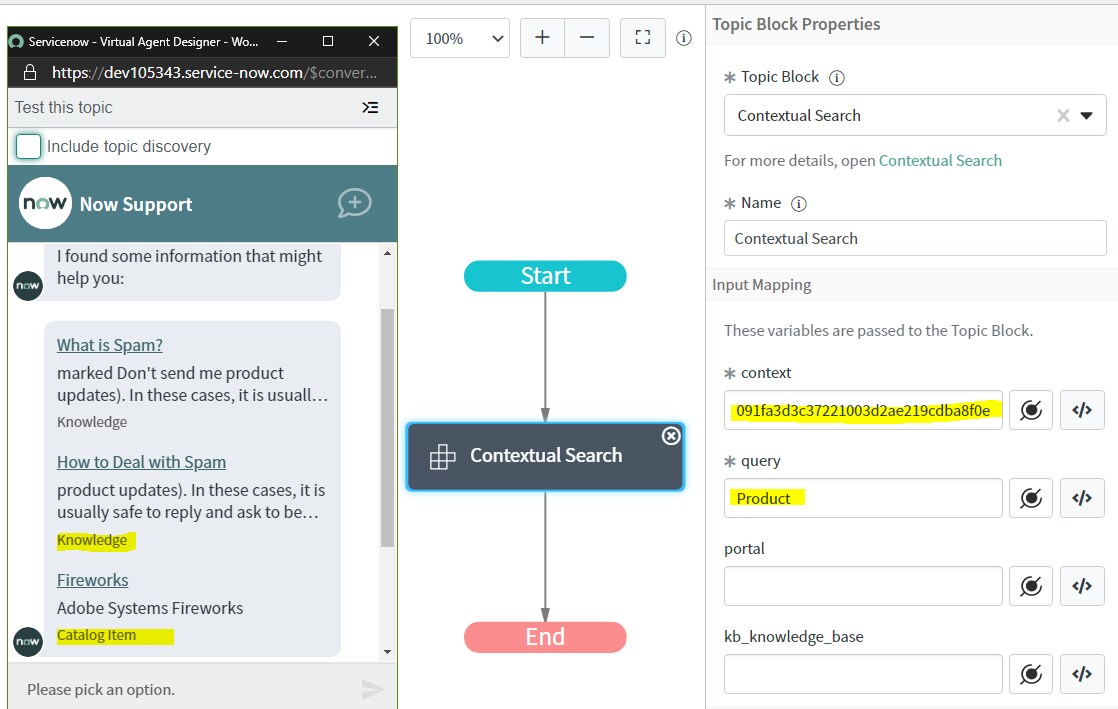Click the chat scrollbar up arrow
The width and height of the screenshot is (1118, 709).
(387, 253)
